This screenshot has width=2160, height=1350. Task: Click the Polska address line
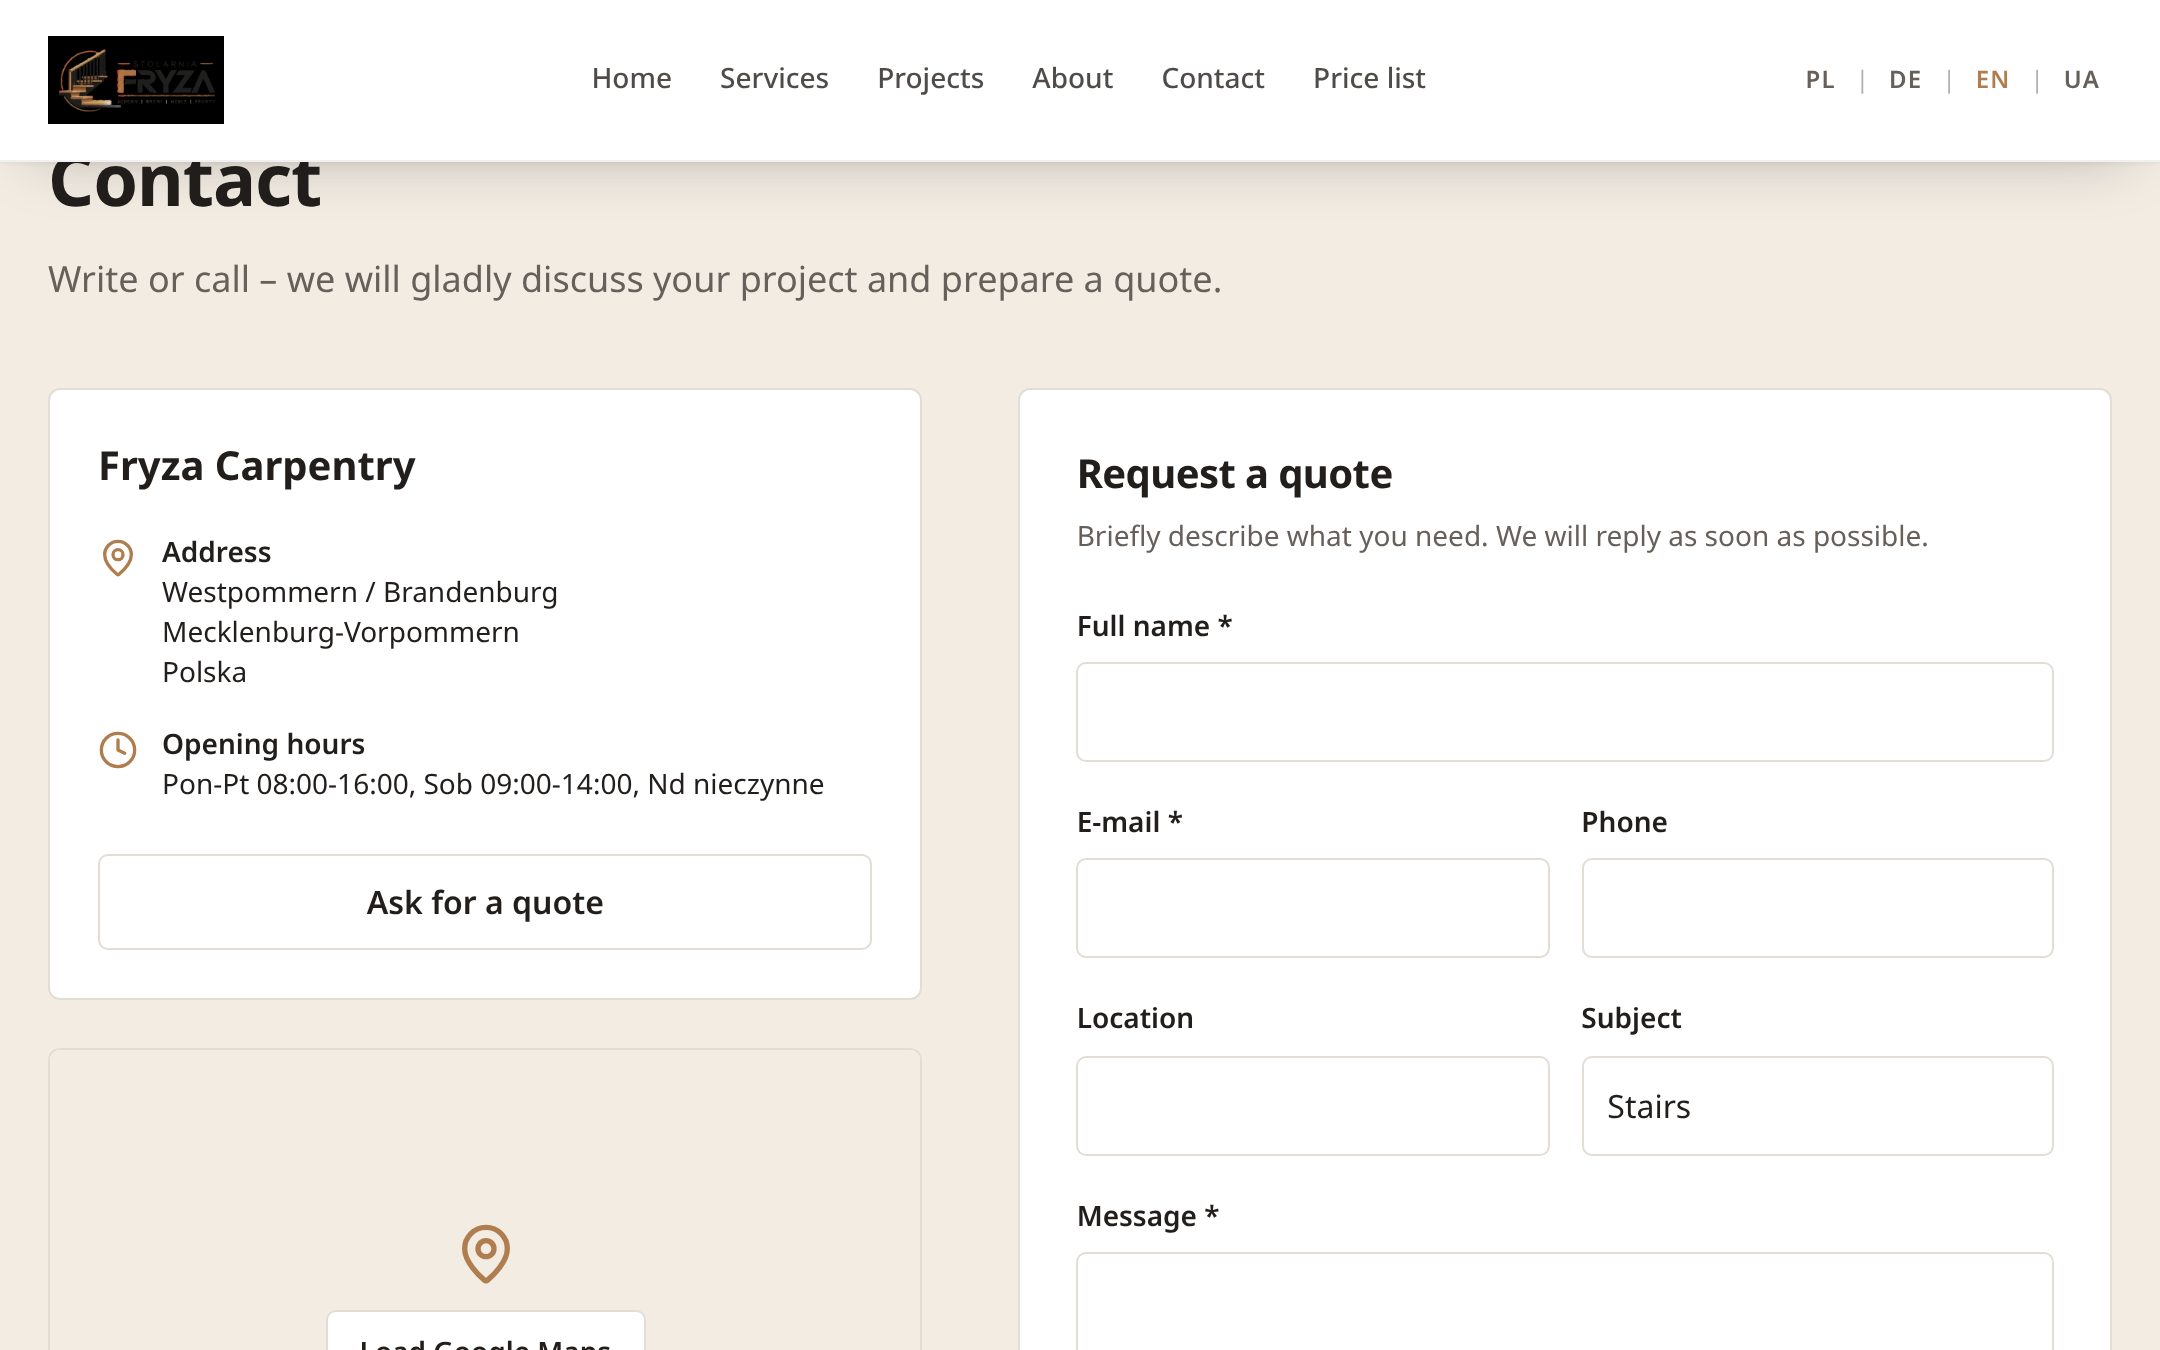point(204,672)
